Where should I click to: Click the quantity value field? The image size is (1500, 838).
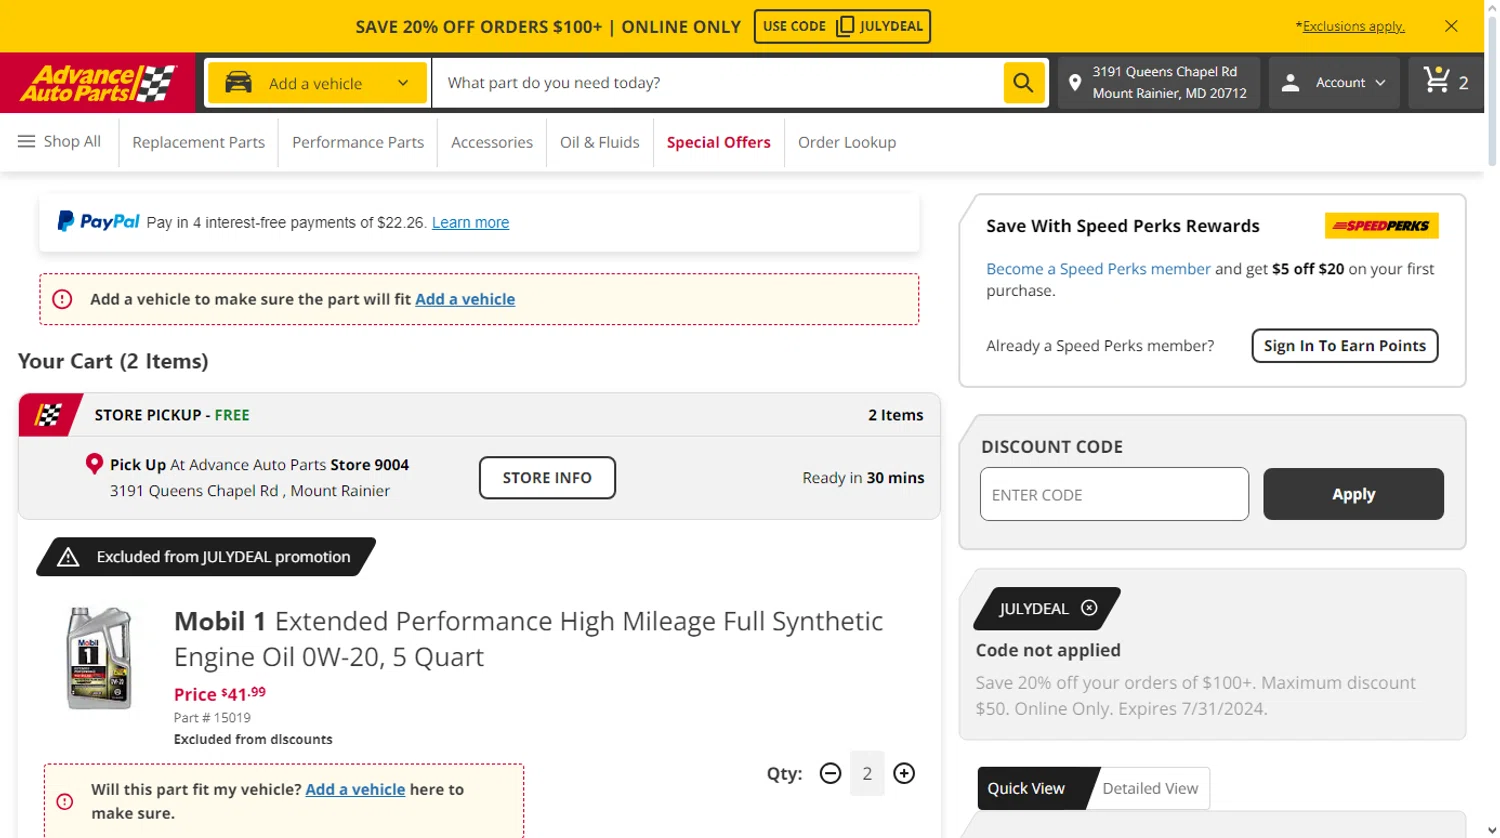tap(867, 774)
